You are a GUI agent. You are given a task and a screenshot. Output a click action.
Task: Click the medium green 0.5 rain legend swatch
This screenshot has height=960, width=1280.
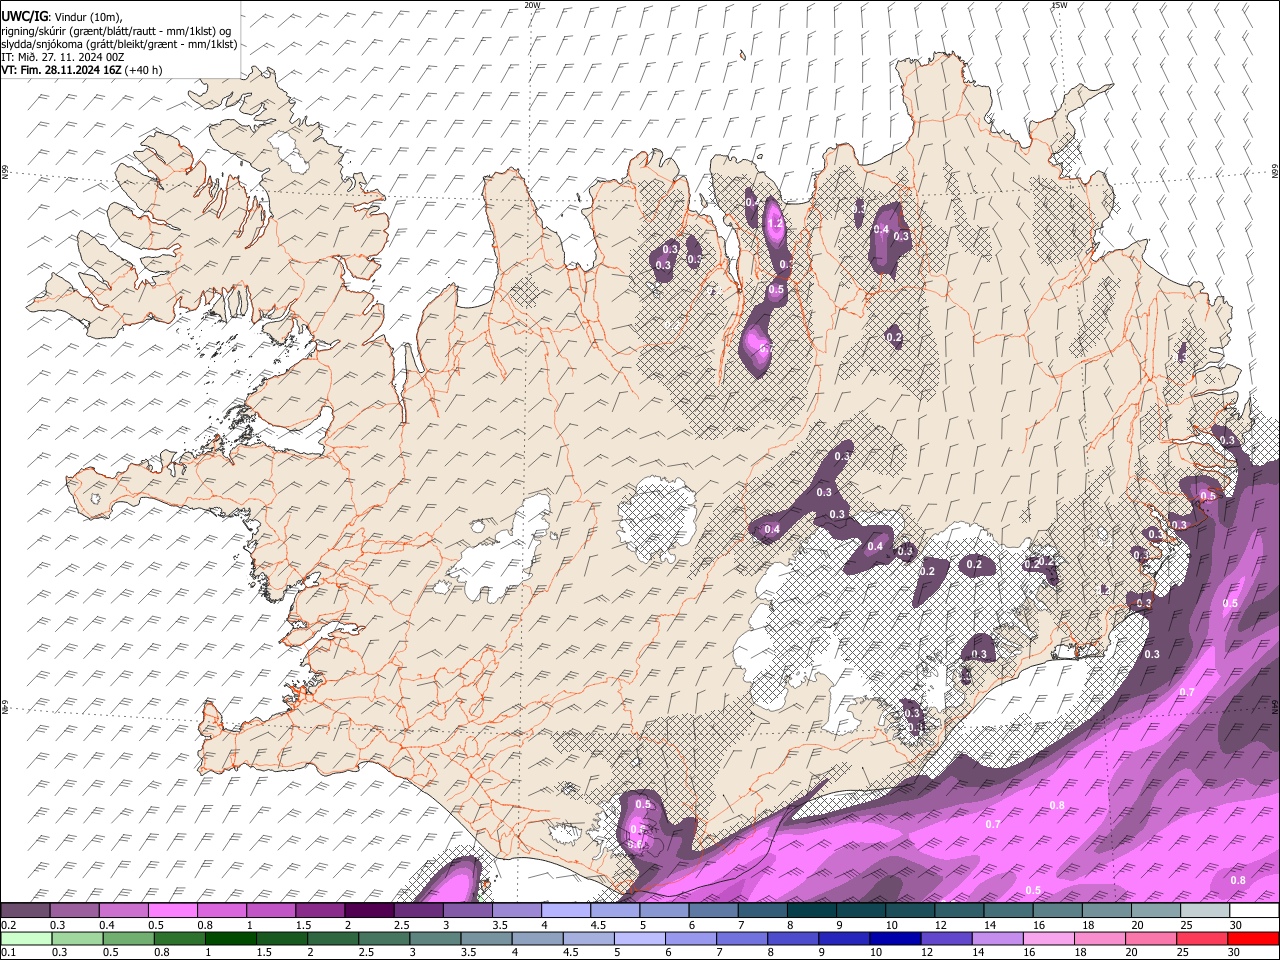(129, 938)
